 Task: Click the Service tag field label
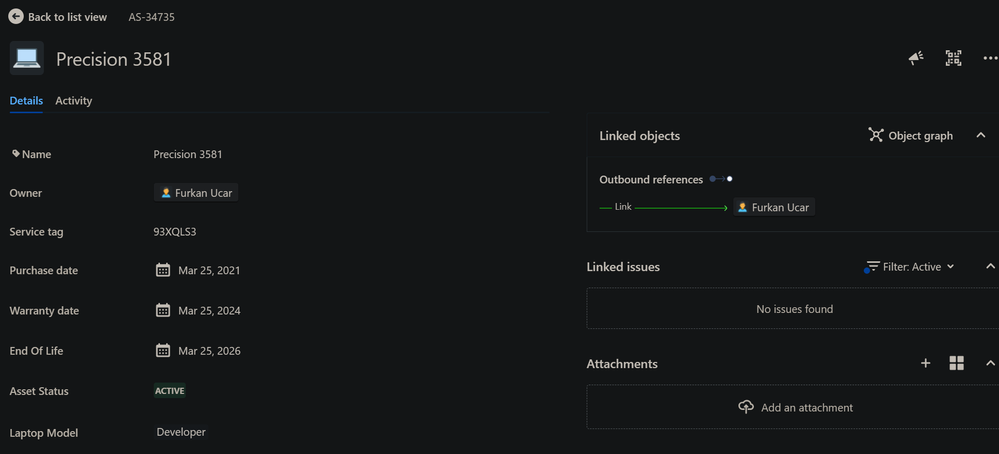(x=36, y=232)
